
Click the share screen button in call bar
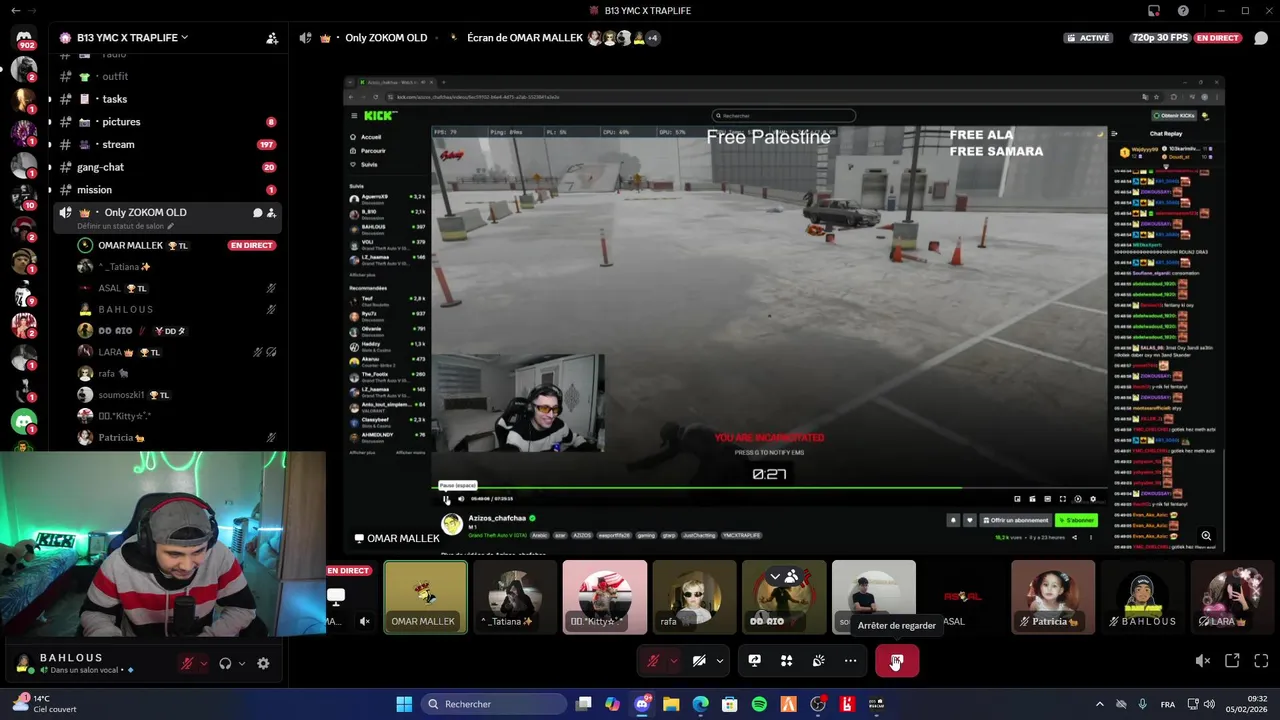tap(755, 661)
